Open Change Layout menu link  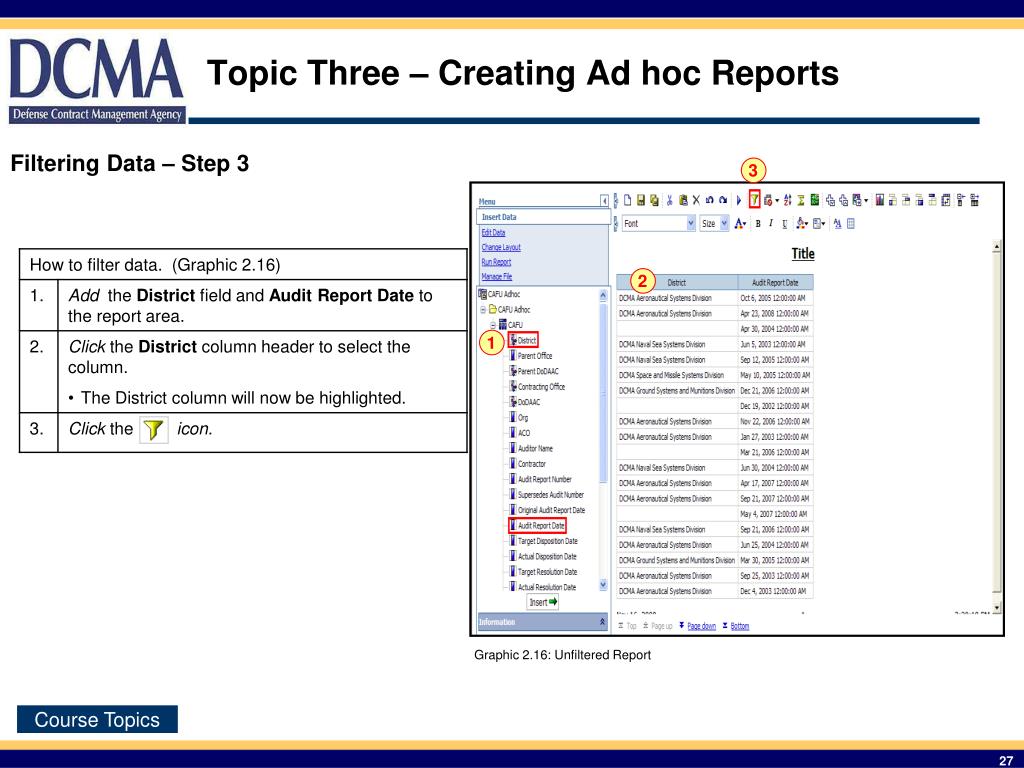pos(501,248)
